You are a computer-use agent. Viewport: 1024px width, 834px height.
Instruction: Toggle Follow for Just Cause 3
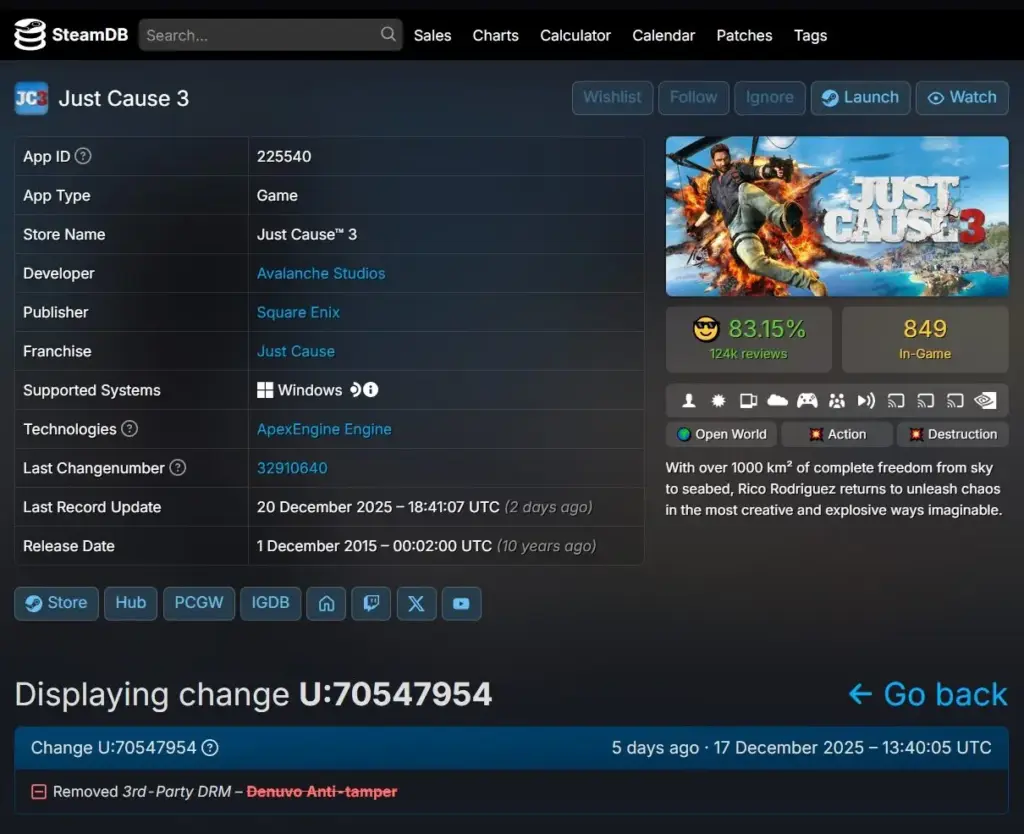[693, 98]
